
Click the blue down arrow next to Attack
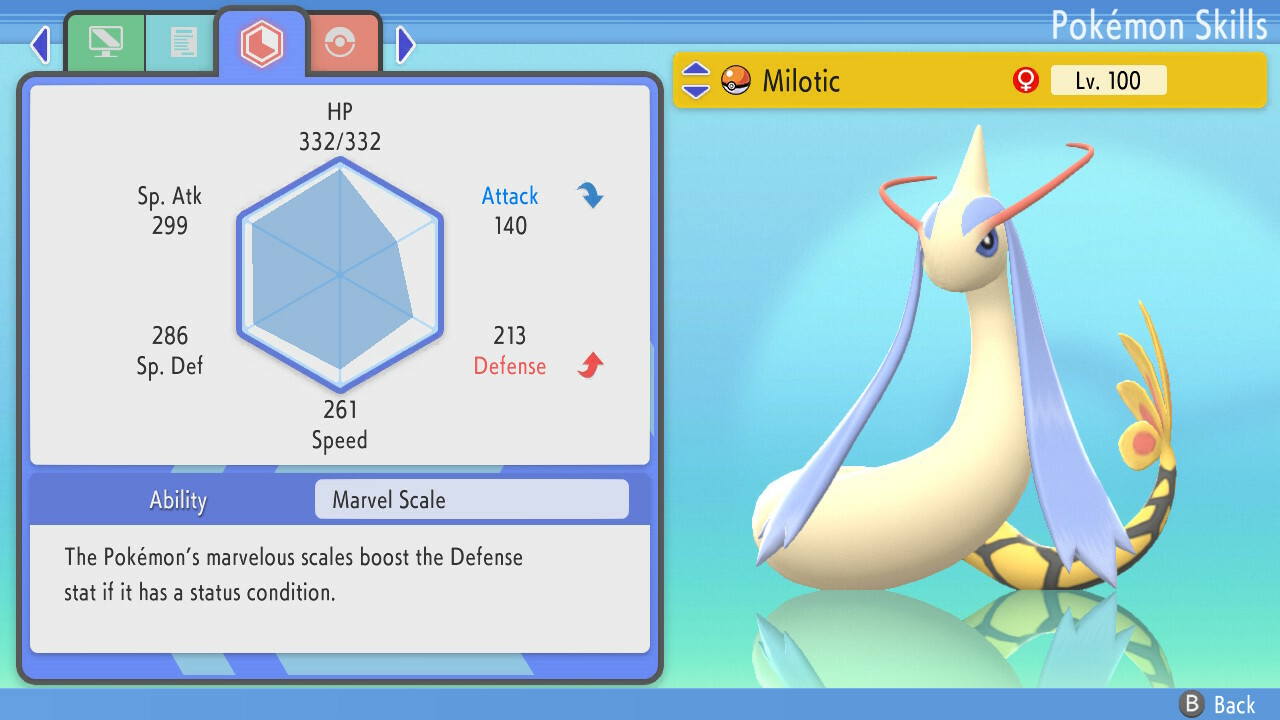pos(590,195)
